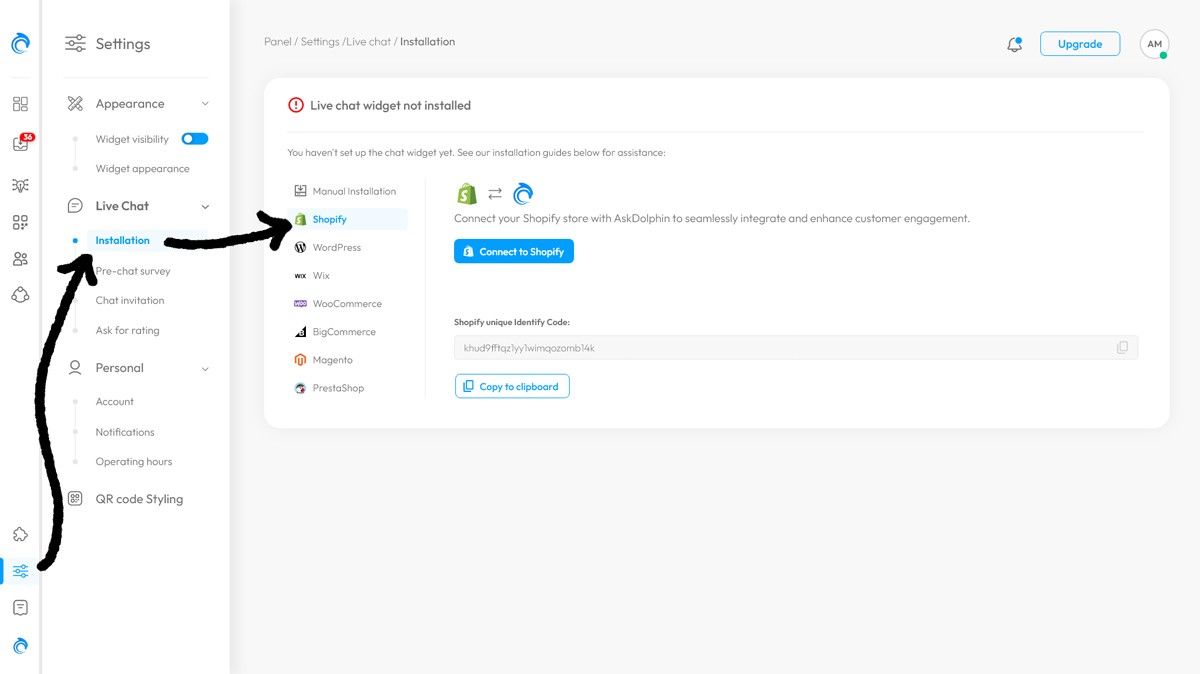Click the AskDolphin logo beside exchange arrows

(x=523, y=193)
